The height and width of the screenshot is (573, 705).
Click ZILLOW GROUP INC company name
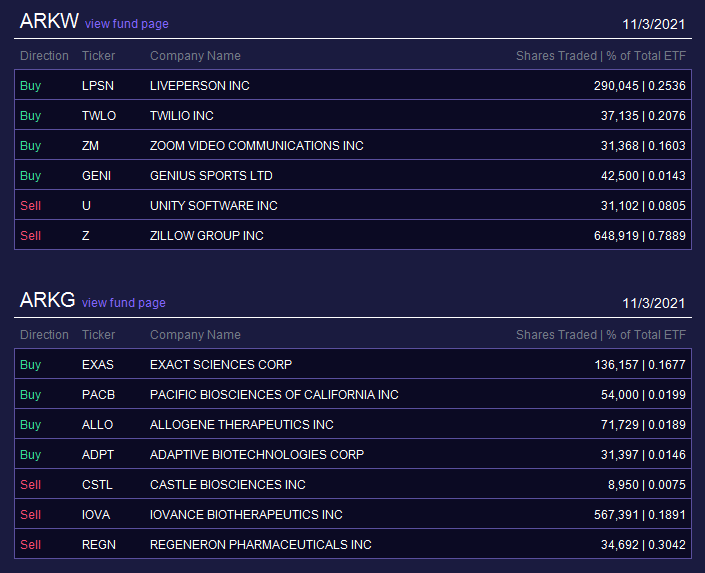click(207, 236)
